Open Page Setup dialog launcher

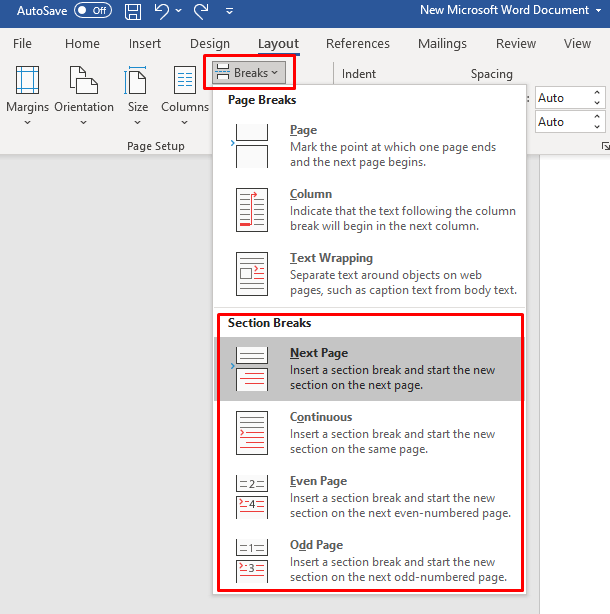(604, 146)
